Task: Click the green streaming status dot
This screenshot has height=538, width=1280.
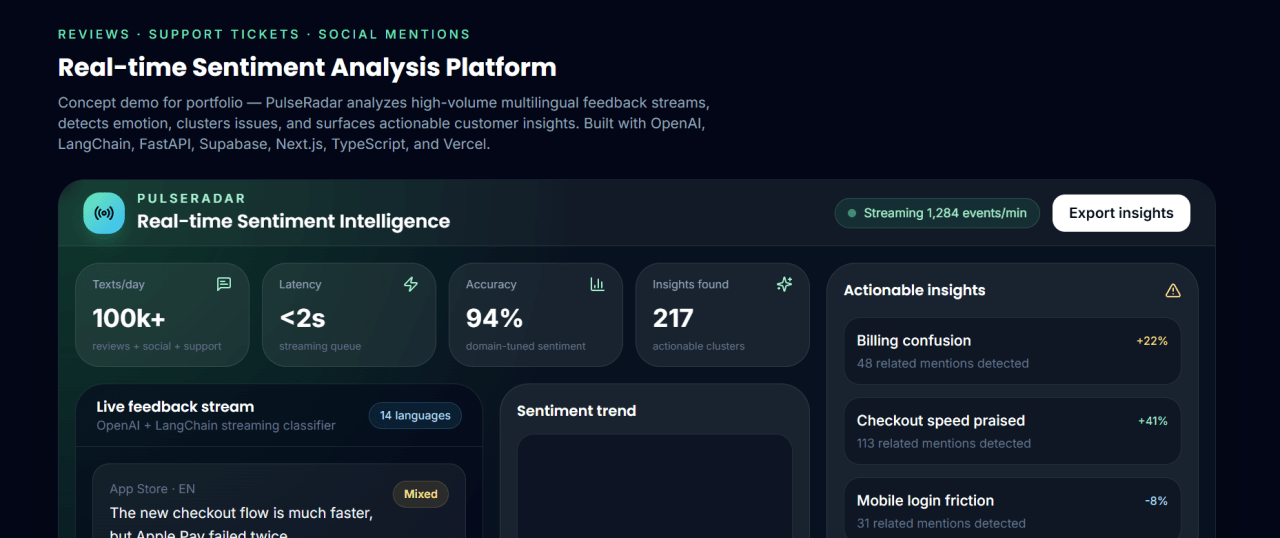Action: [x=852, y=213]
